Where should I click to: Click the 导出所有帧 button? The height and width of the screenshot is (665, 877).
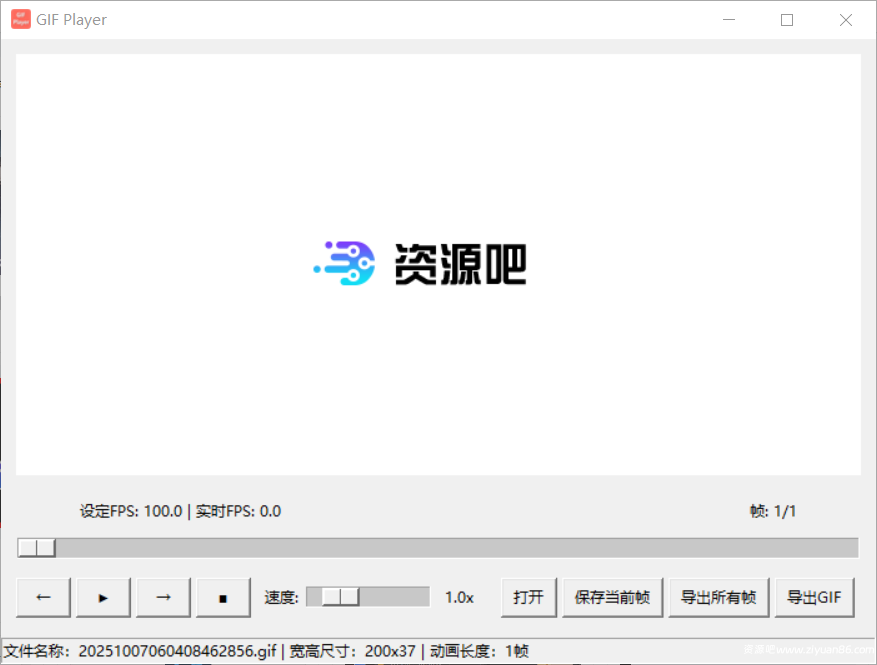point(718,597)
